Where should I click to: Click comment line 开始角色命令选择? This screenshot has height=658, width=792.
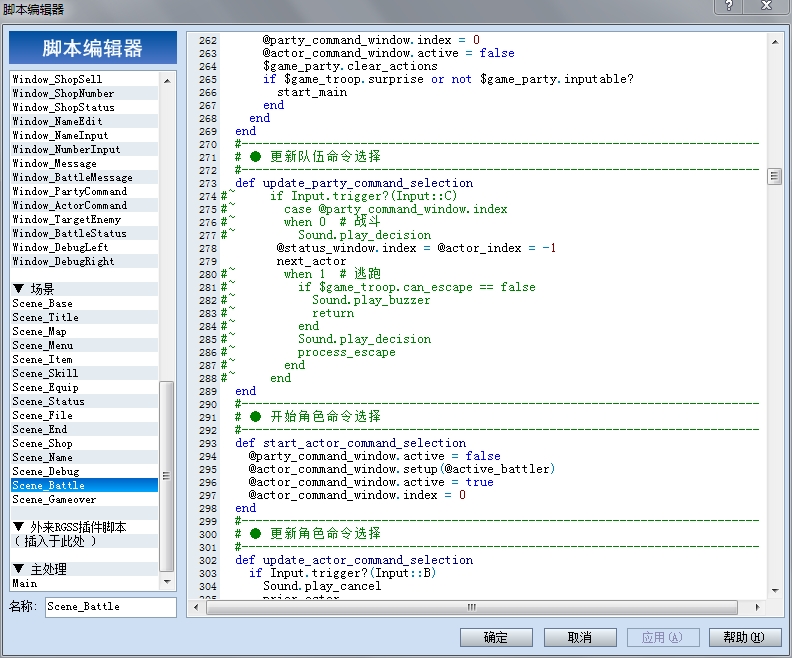tap(308, 417)
